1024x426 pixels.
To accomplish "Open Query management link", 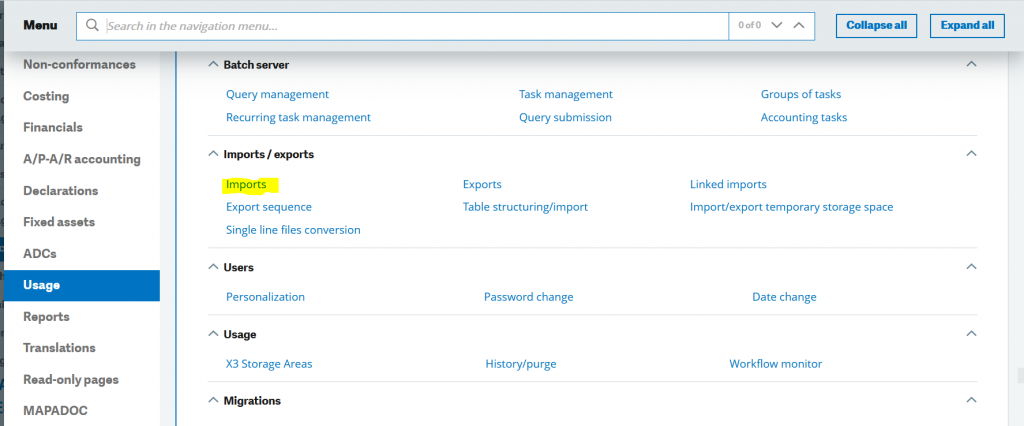I will [x=278, y=94].
